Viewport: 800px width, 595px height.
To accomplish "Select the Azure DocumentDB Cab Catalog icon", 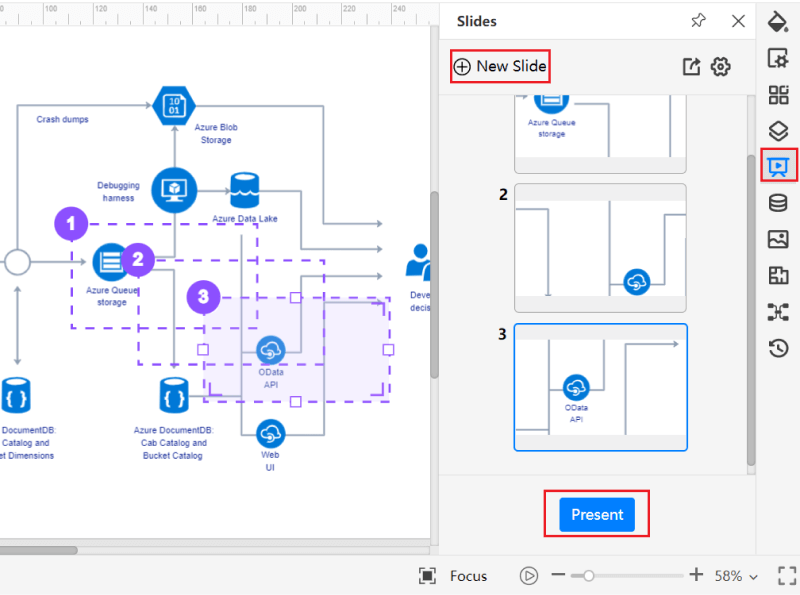I will coord(174,395).
